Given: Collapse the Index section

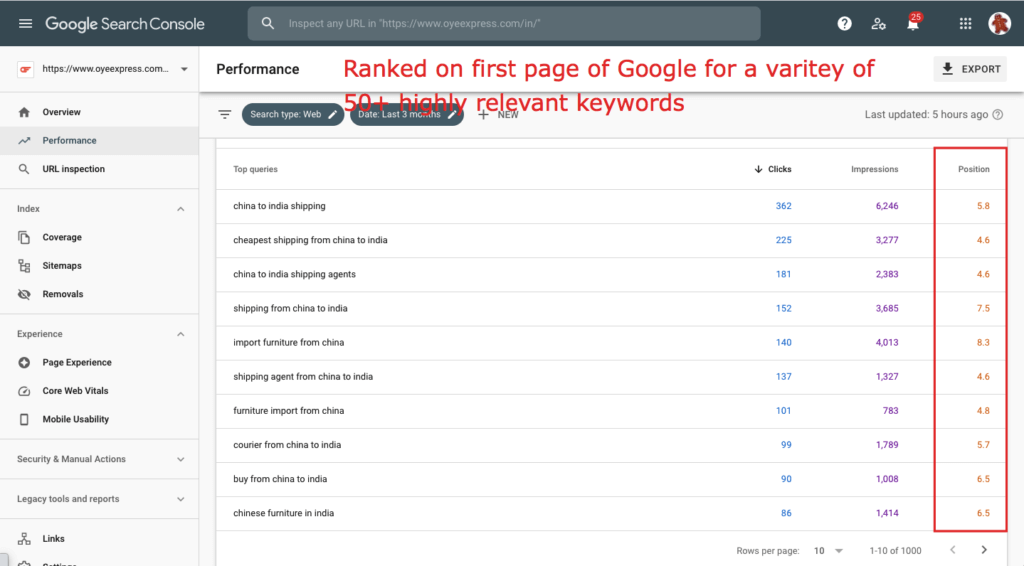Looking at the screenshot, I should click(x=181, y=209).
